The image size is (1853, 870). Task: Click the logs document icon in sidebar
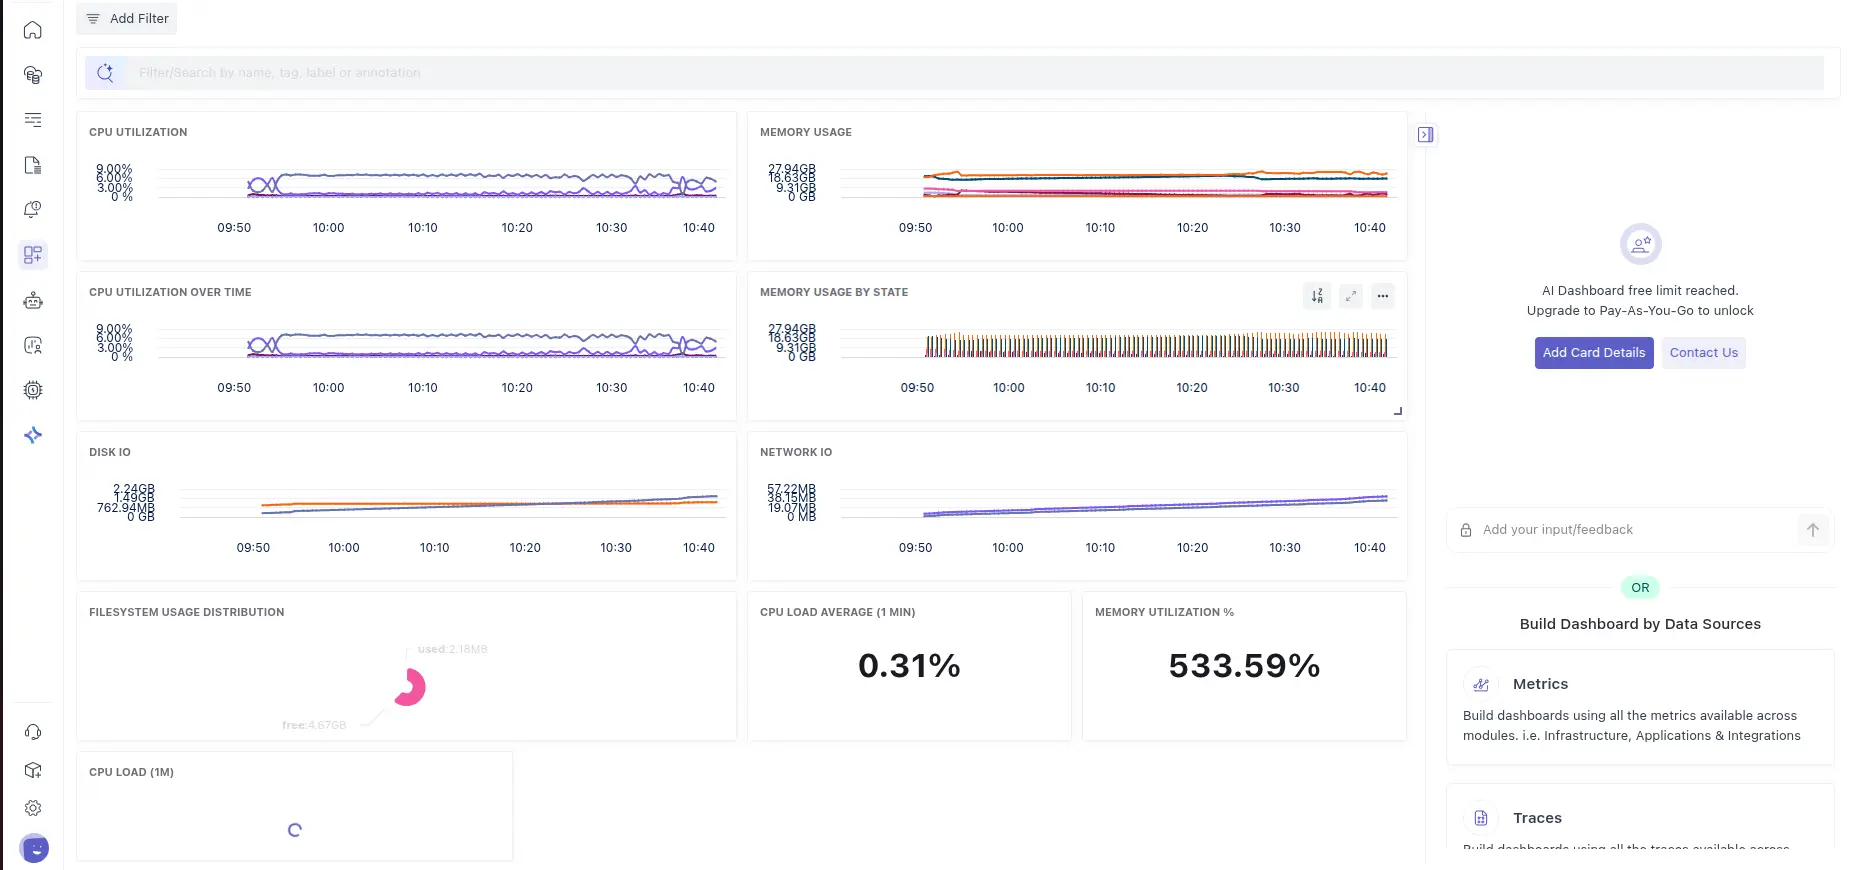pos(33,165)
